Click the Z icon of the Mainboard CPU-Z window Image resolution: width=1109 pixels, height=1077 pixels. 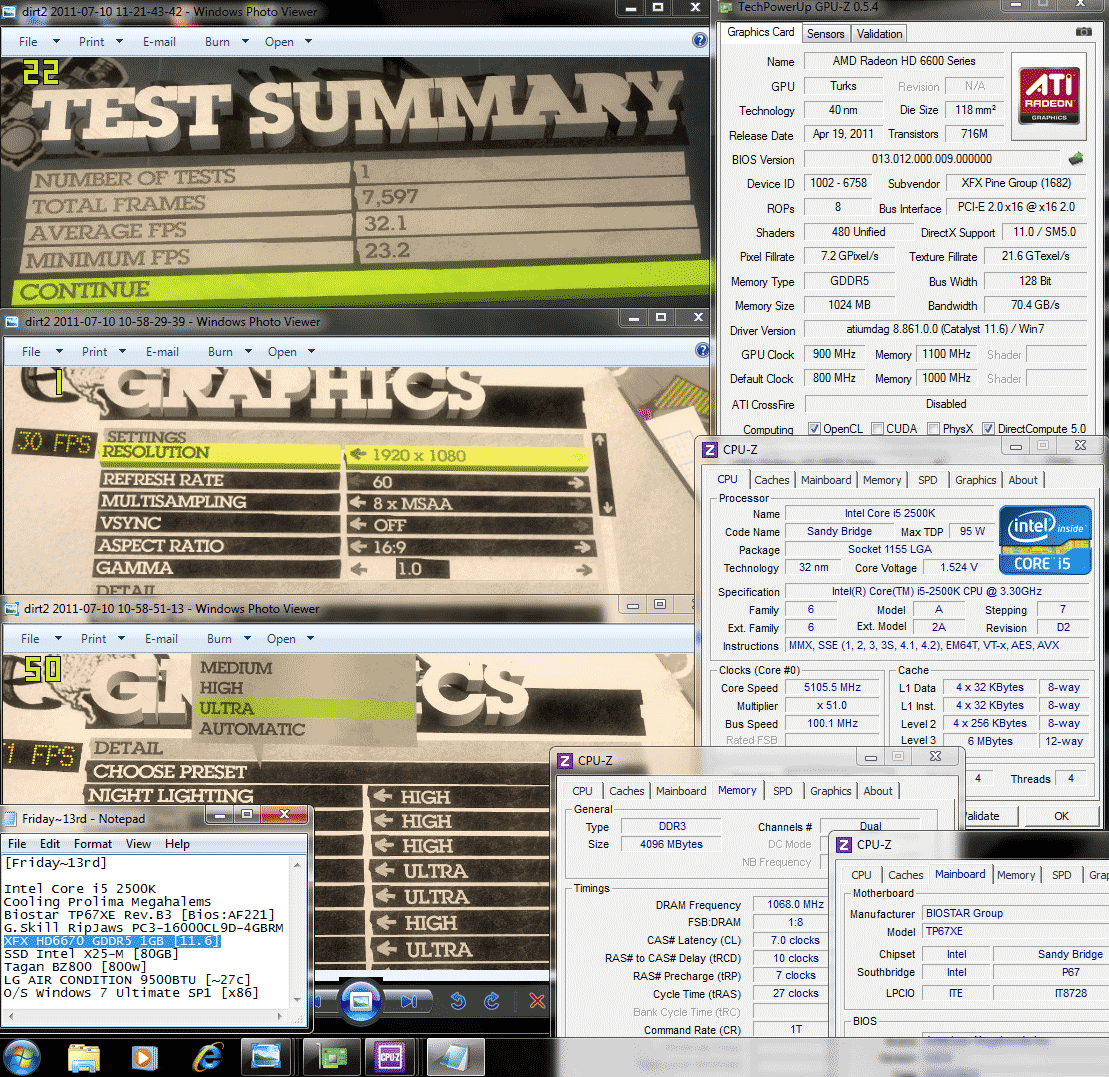(x=844, y=844)
